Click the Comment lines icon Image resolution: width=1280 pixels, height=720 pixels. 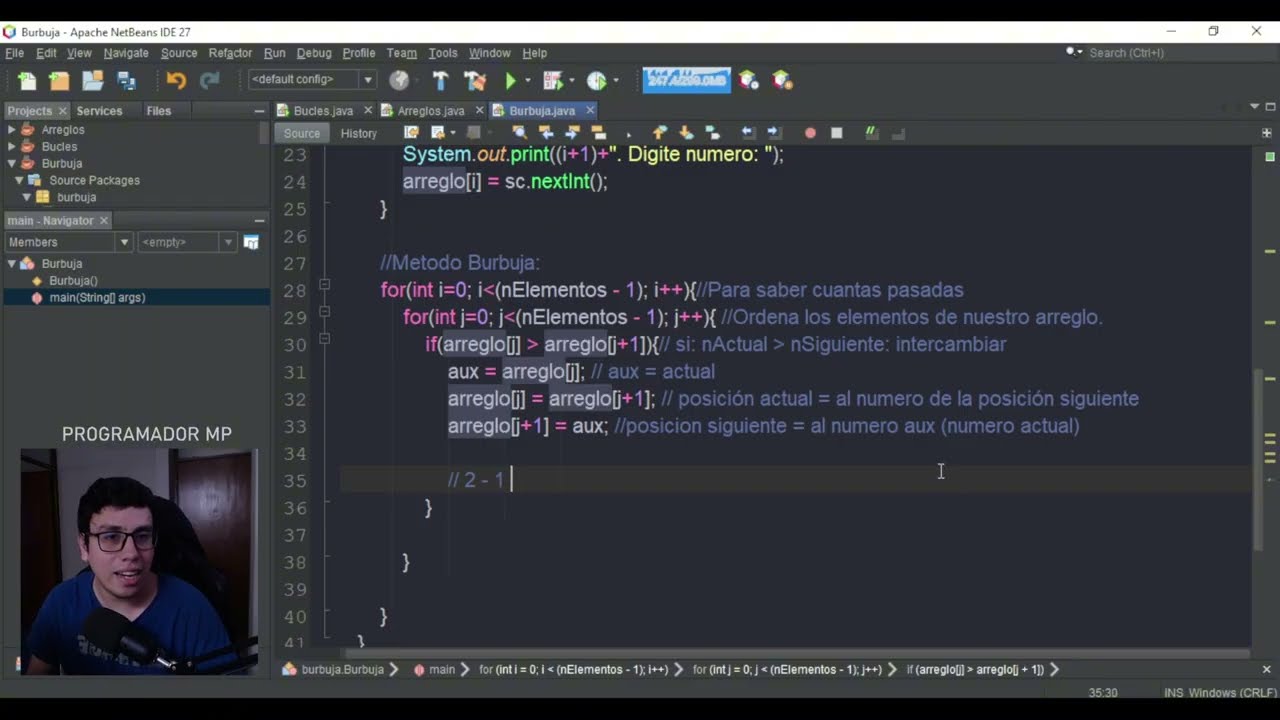click(871, 133)
